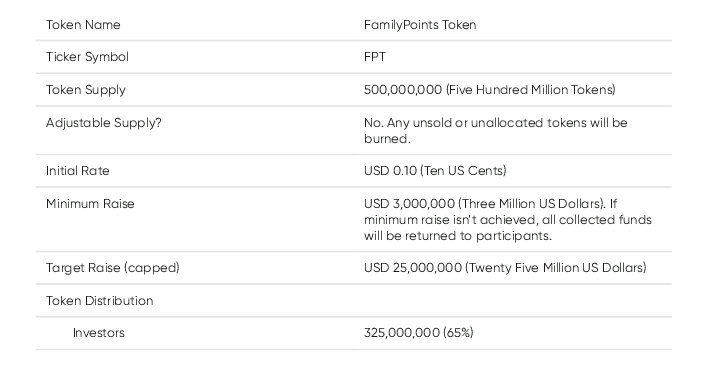The width and height of the screenshot is (727, 376).
Task: Click the unsold tokens burned text
Action: [x=496, y=131]
